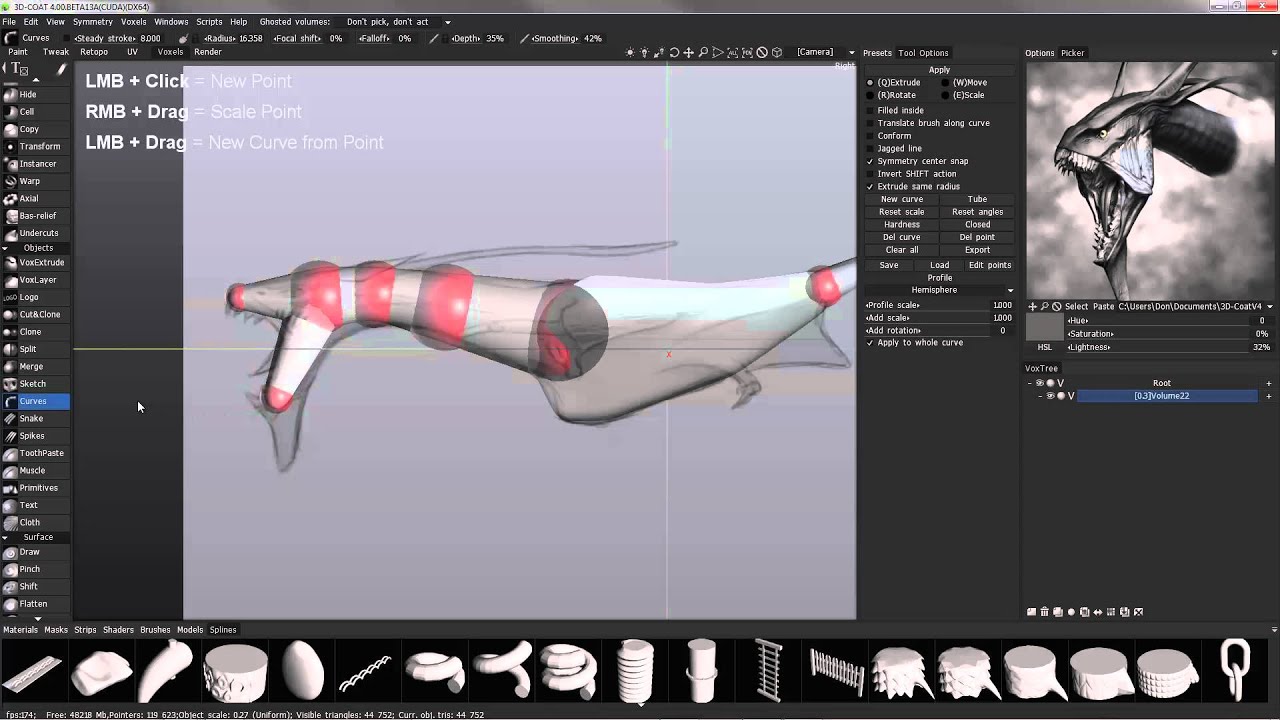The image size is (1280, 720).
Task: Click the wireframe cube view icon
Action: point(777,53)
